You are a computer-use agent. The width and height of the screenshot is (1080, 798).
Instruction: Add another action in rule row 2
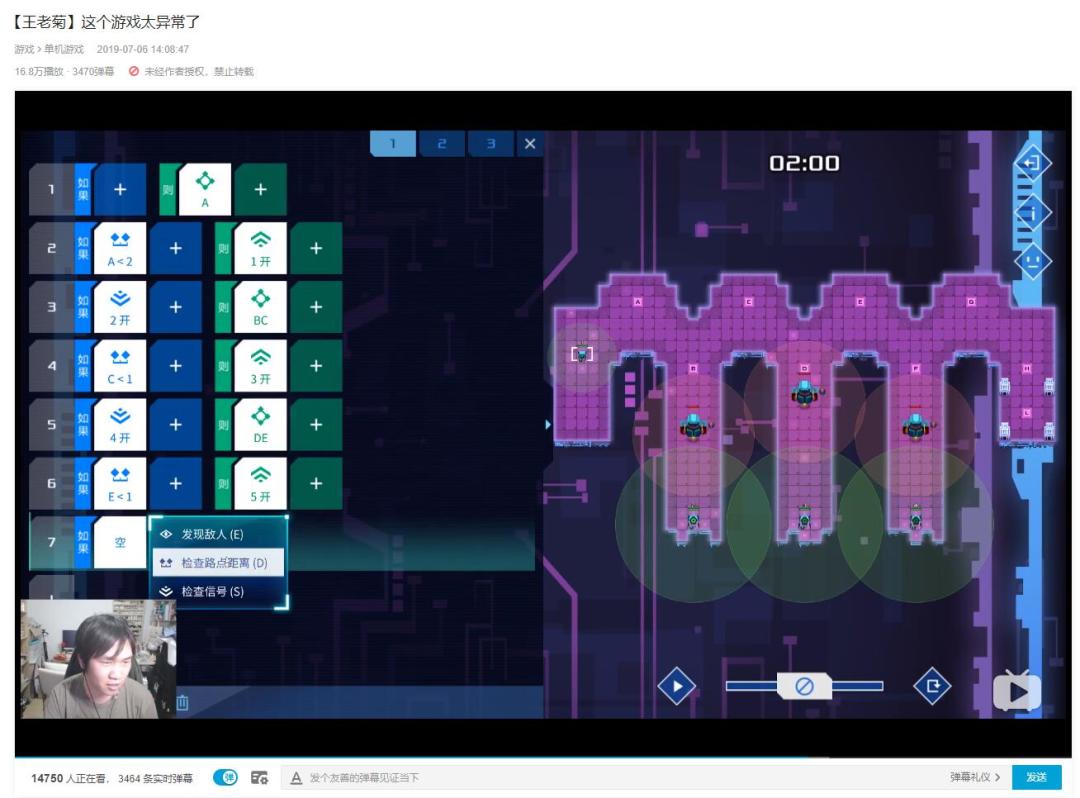316,248
